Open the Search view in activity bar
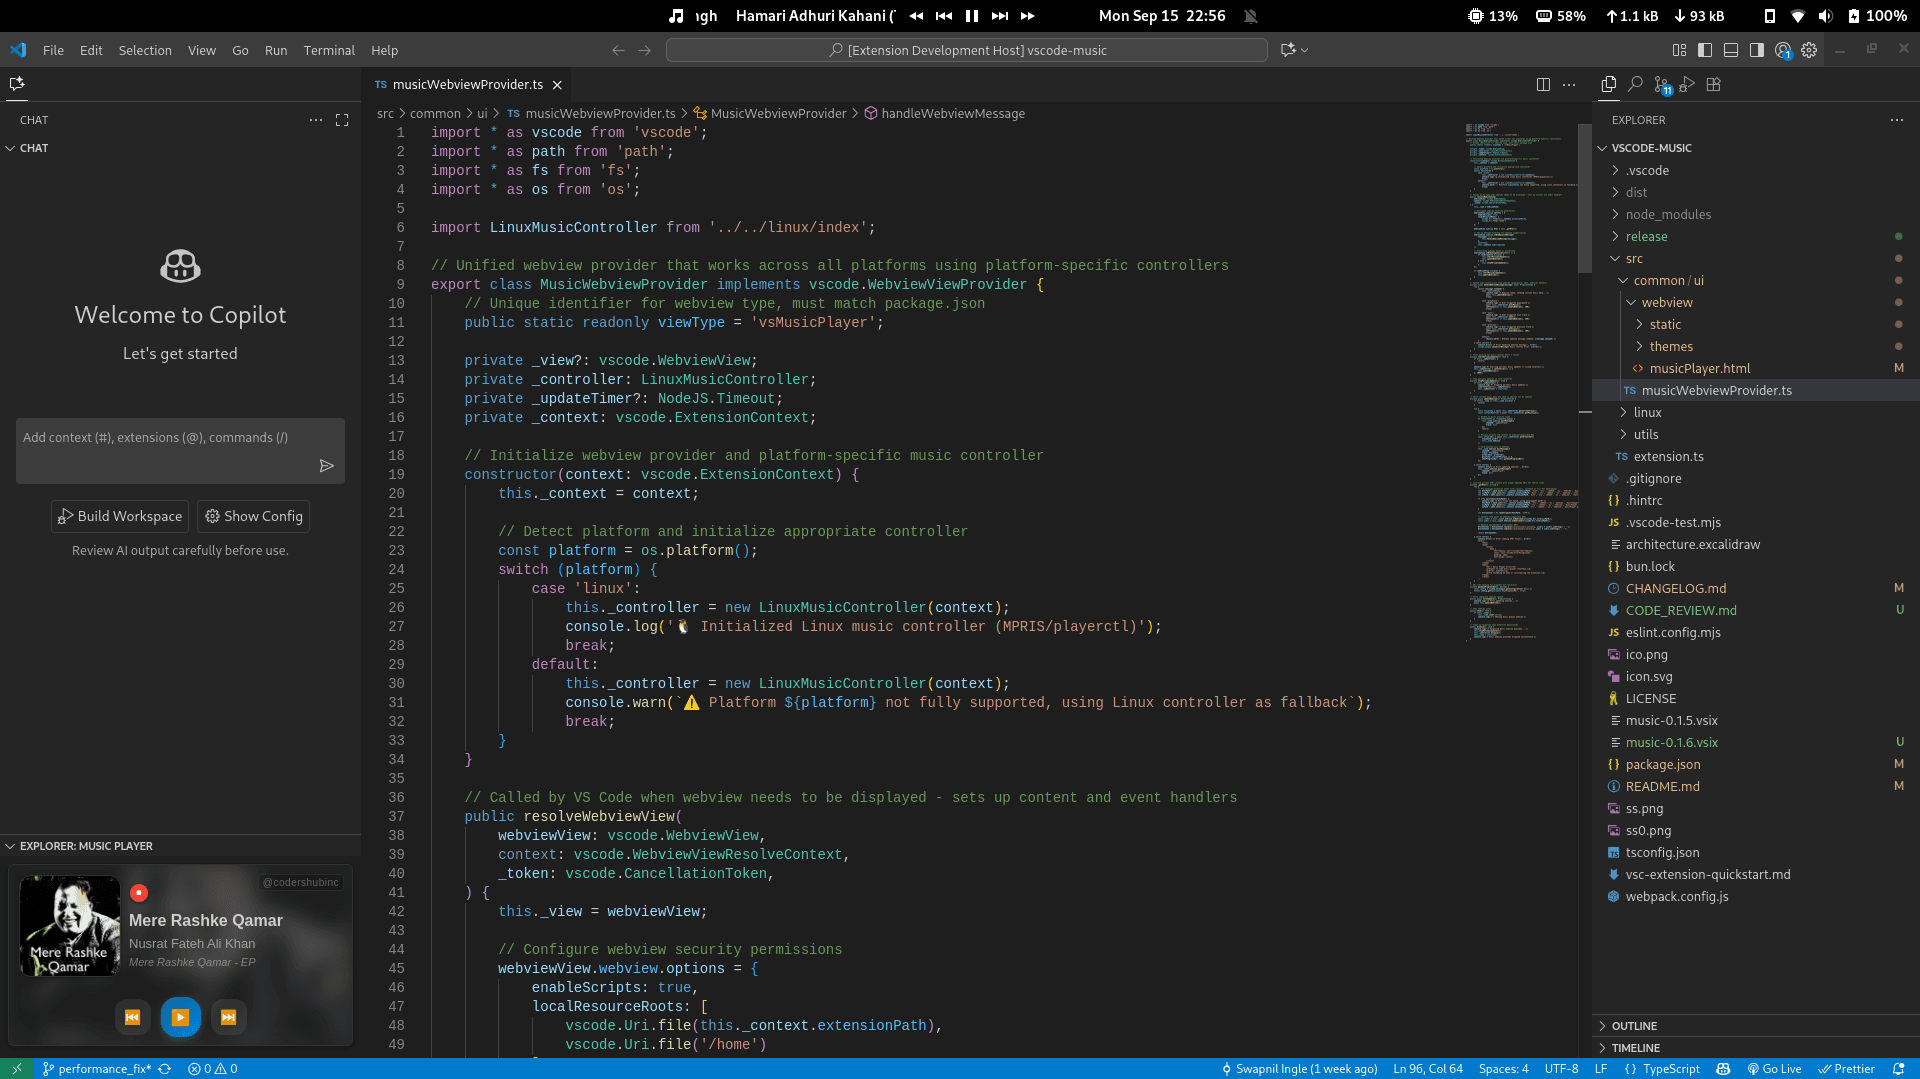The image size is (1920, 1079). (1634, 84)
